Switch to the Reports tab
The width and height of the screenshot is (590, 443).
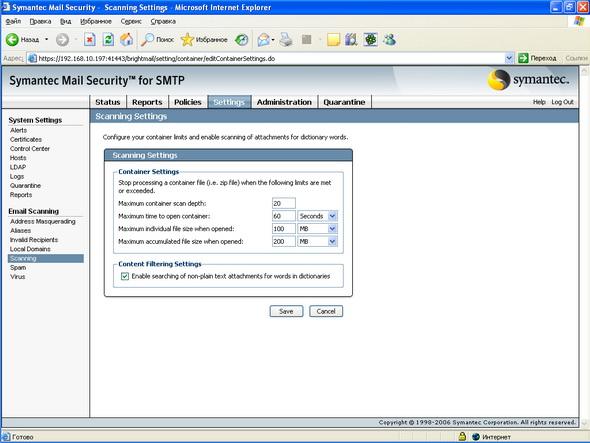pyautogui.click(x=147, y=102)
